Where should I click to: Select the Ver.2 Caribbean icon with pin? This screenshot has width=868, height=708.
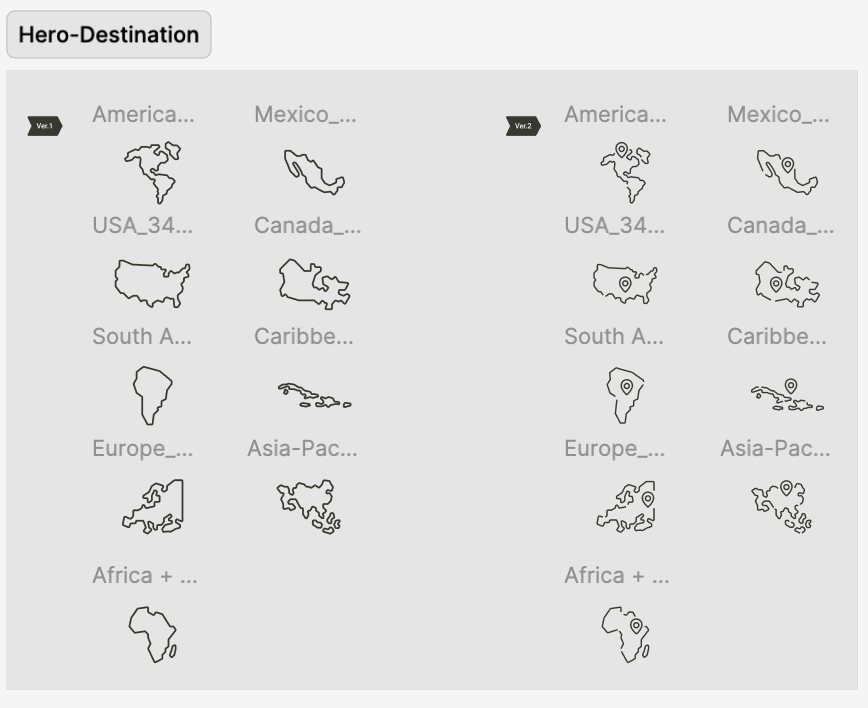[x=787, y=395]
